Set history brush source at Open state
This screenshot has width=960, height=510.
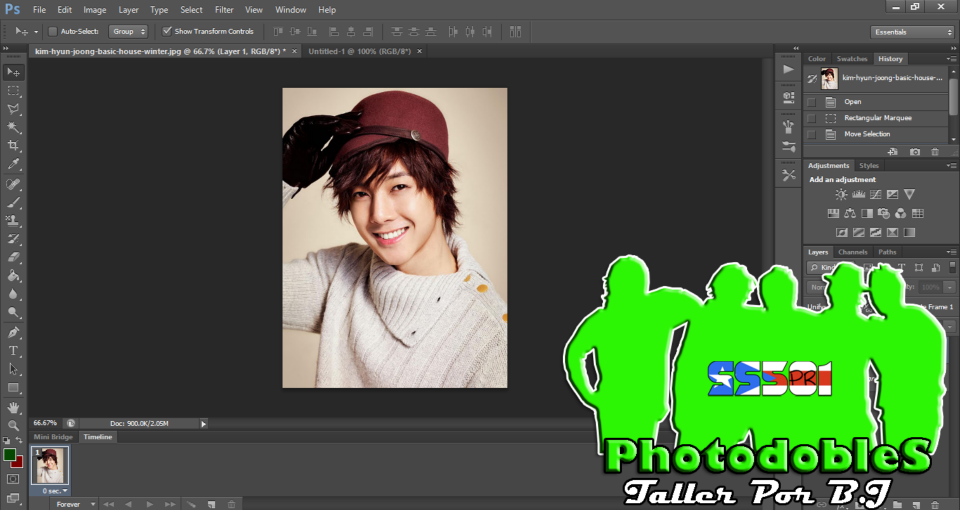tap(811, 102)
